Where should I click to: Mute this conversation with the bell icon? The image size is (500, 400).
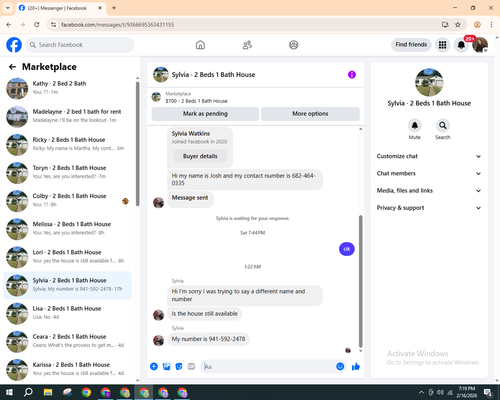(x=415, y=125)
